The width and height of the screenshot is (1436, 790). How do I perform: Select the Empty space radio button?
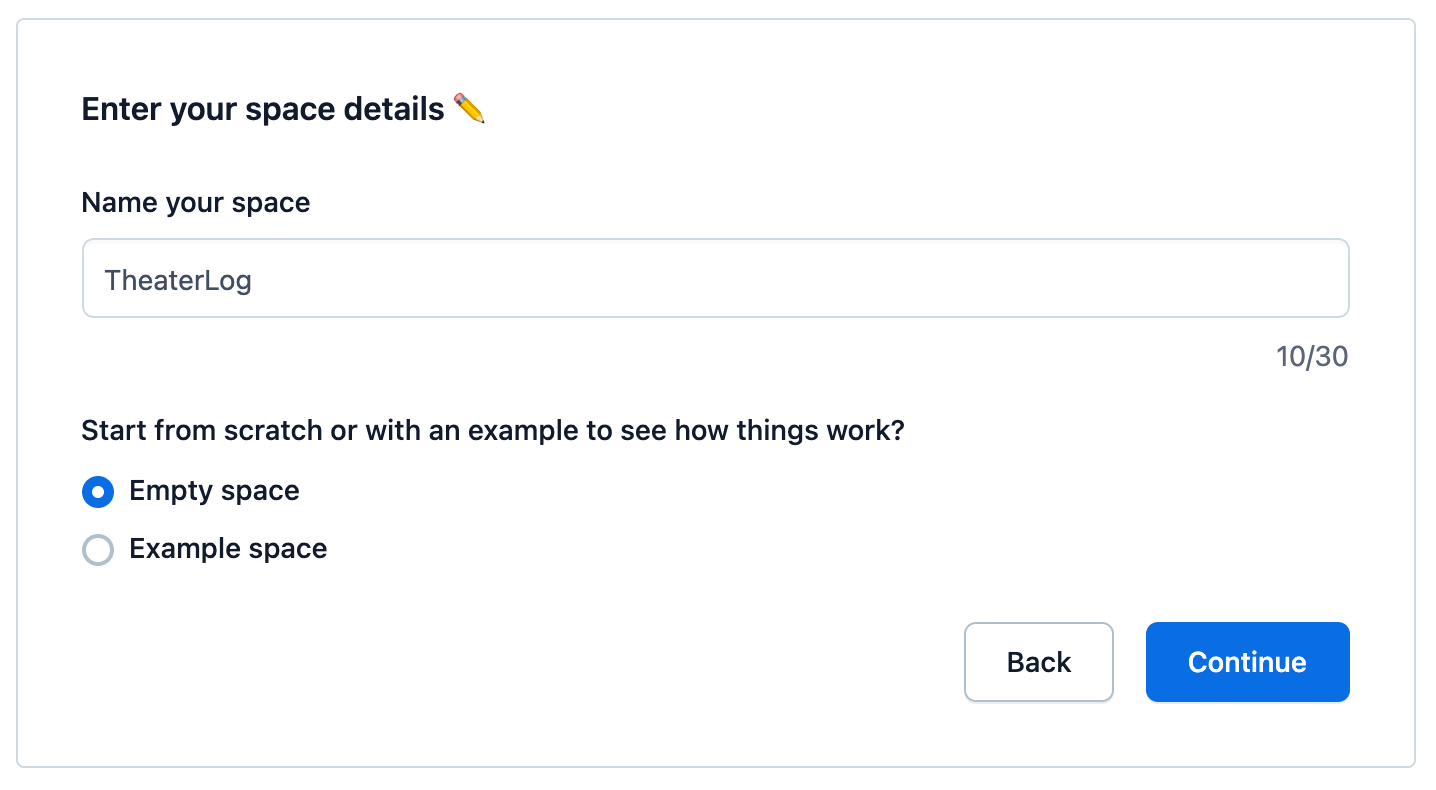tap(98, 491)
